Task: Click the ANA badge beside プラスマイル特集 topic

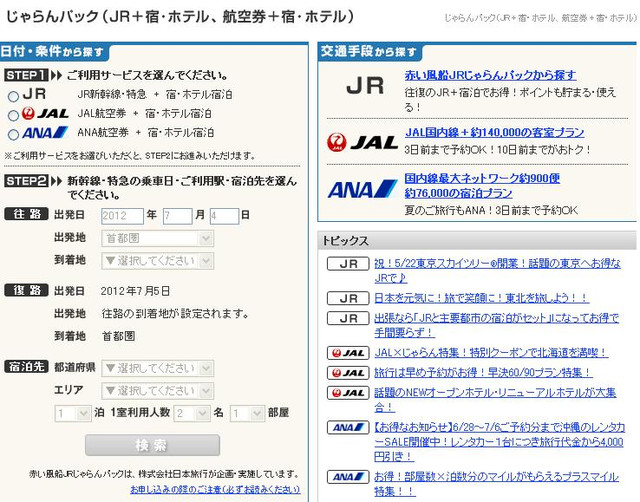Action: tap(348, 477)
